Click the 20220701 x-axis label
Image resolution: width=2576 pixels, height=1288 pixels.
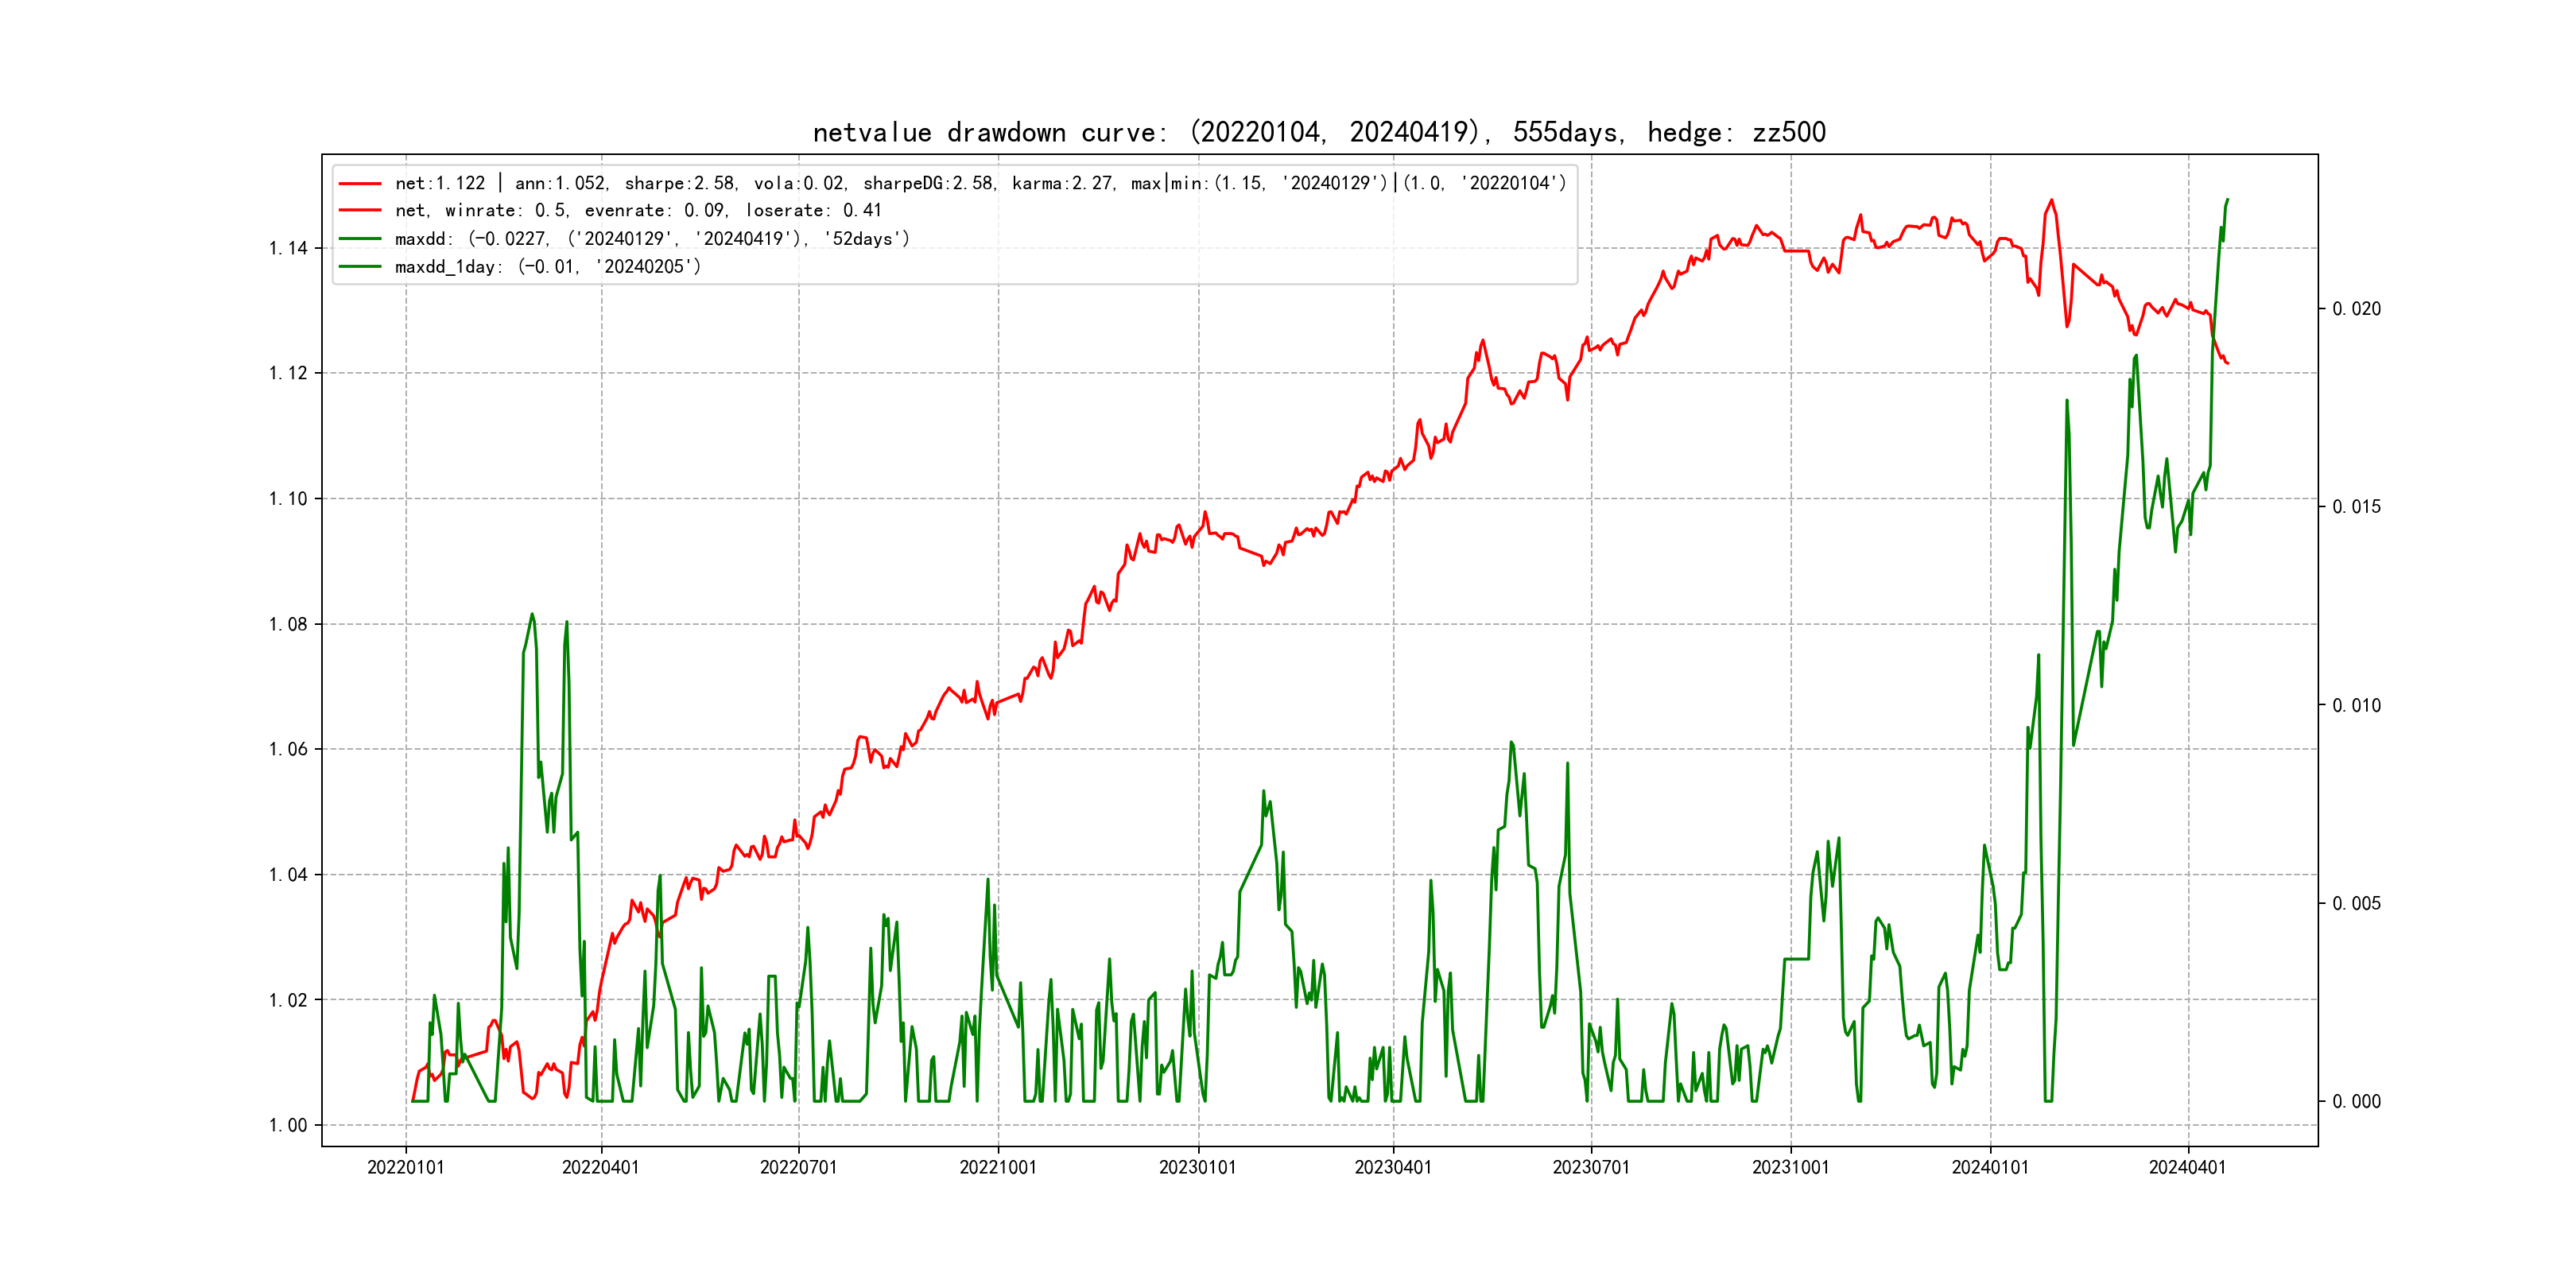[798, 1167]
